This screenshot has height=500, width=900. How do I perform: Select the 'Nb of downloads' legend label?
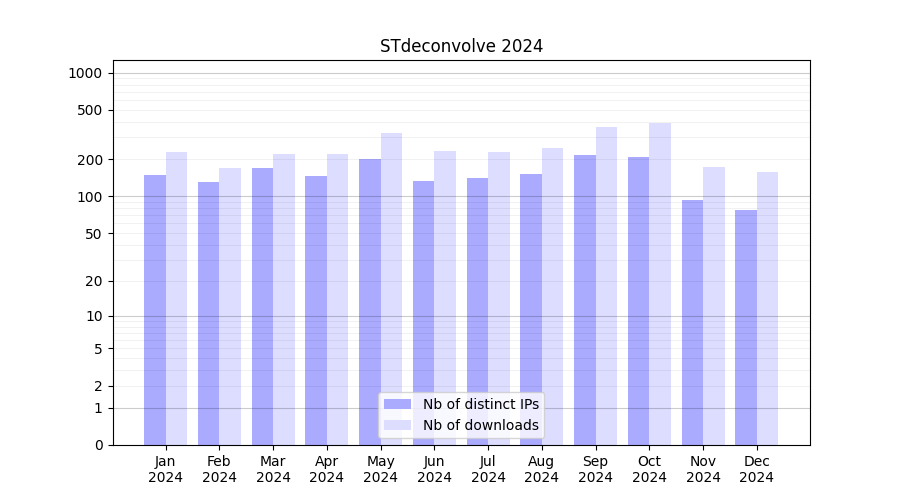[480, 425]
